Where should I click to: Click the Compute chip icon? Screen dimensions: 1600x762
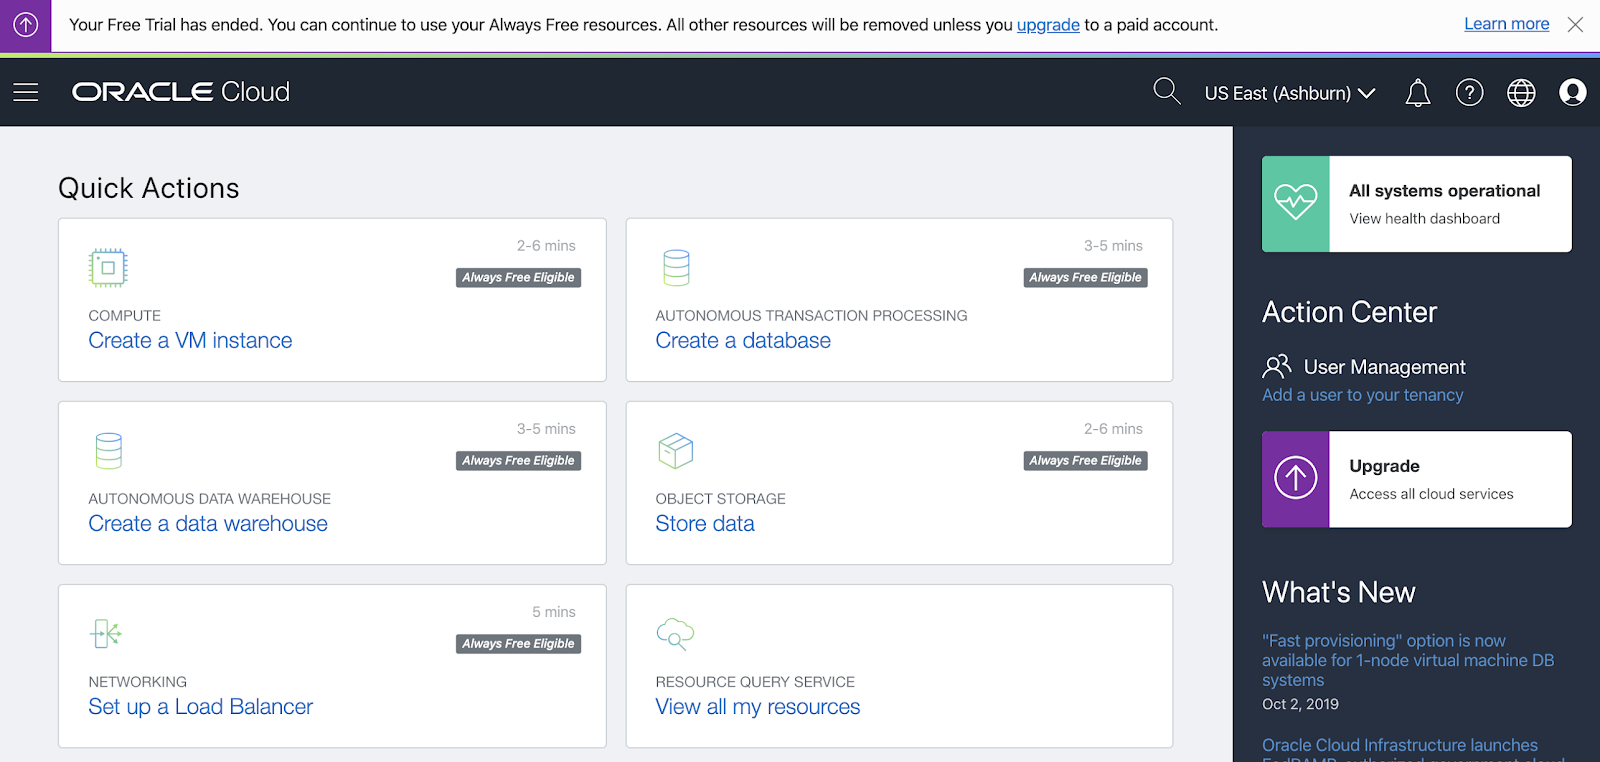pos(108,268)
